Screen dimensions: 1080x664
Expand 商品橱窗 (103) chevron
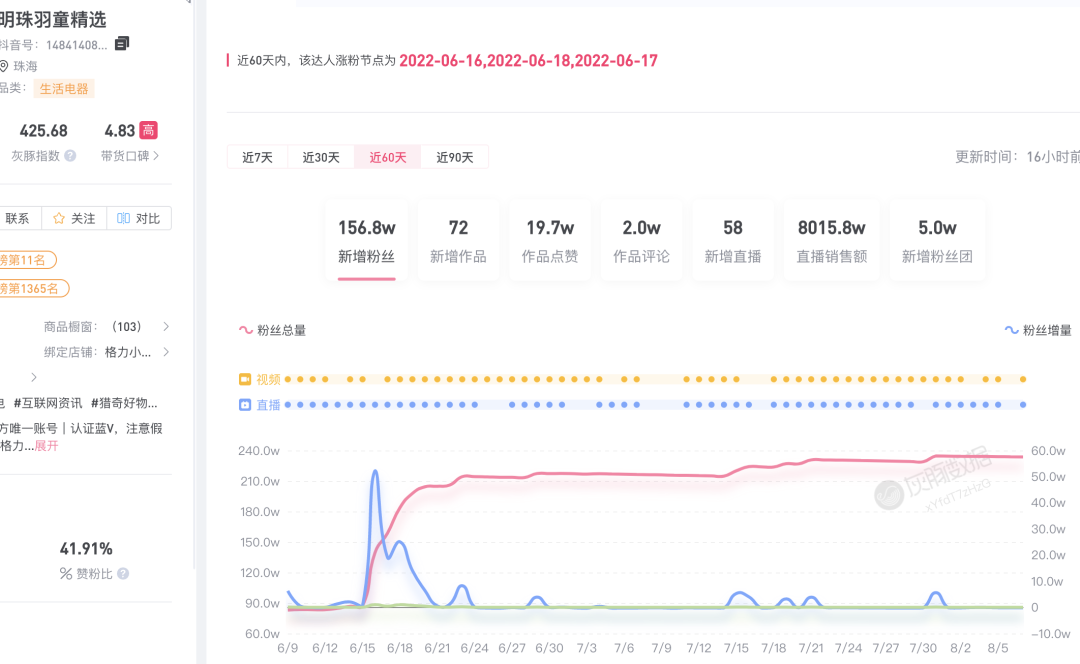tap(166, 326)
